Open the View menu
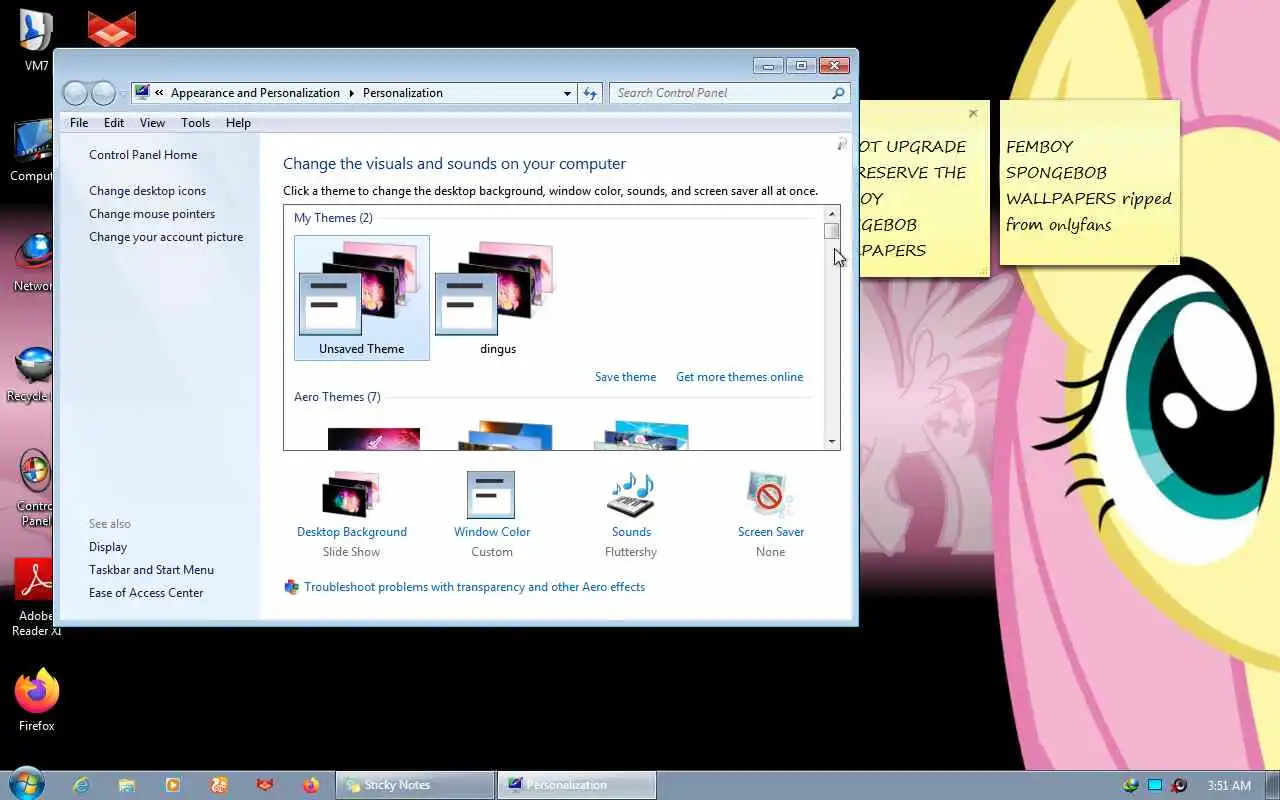 click(x=152, y=123)
